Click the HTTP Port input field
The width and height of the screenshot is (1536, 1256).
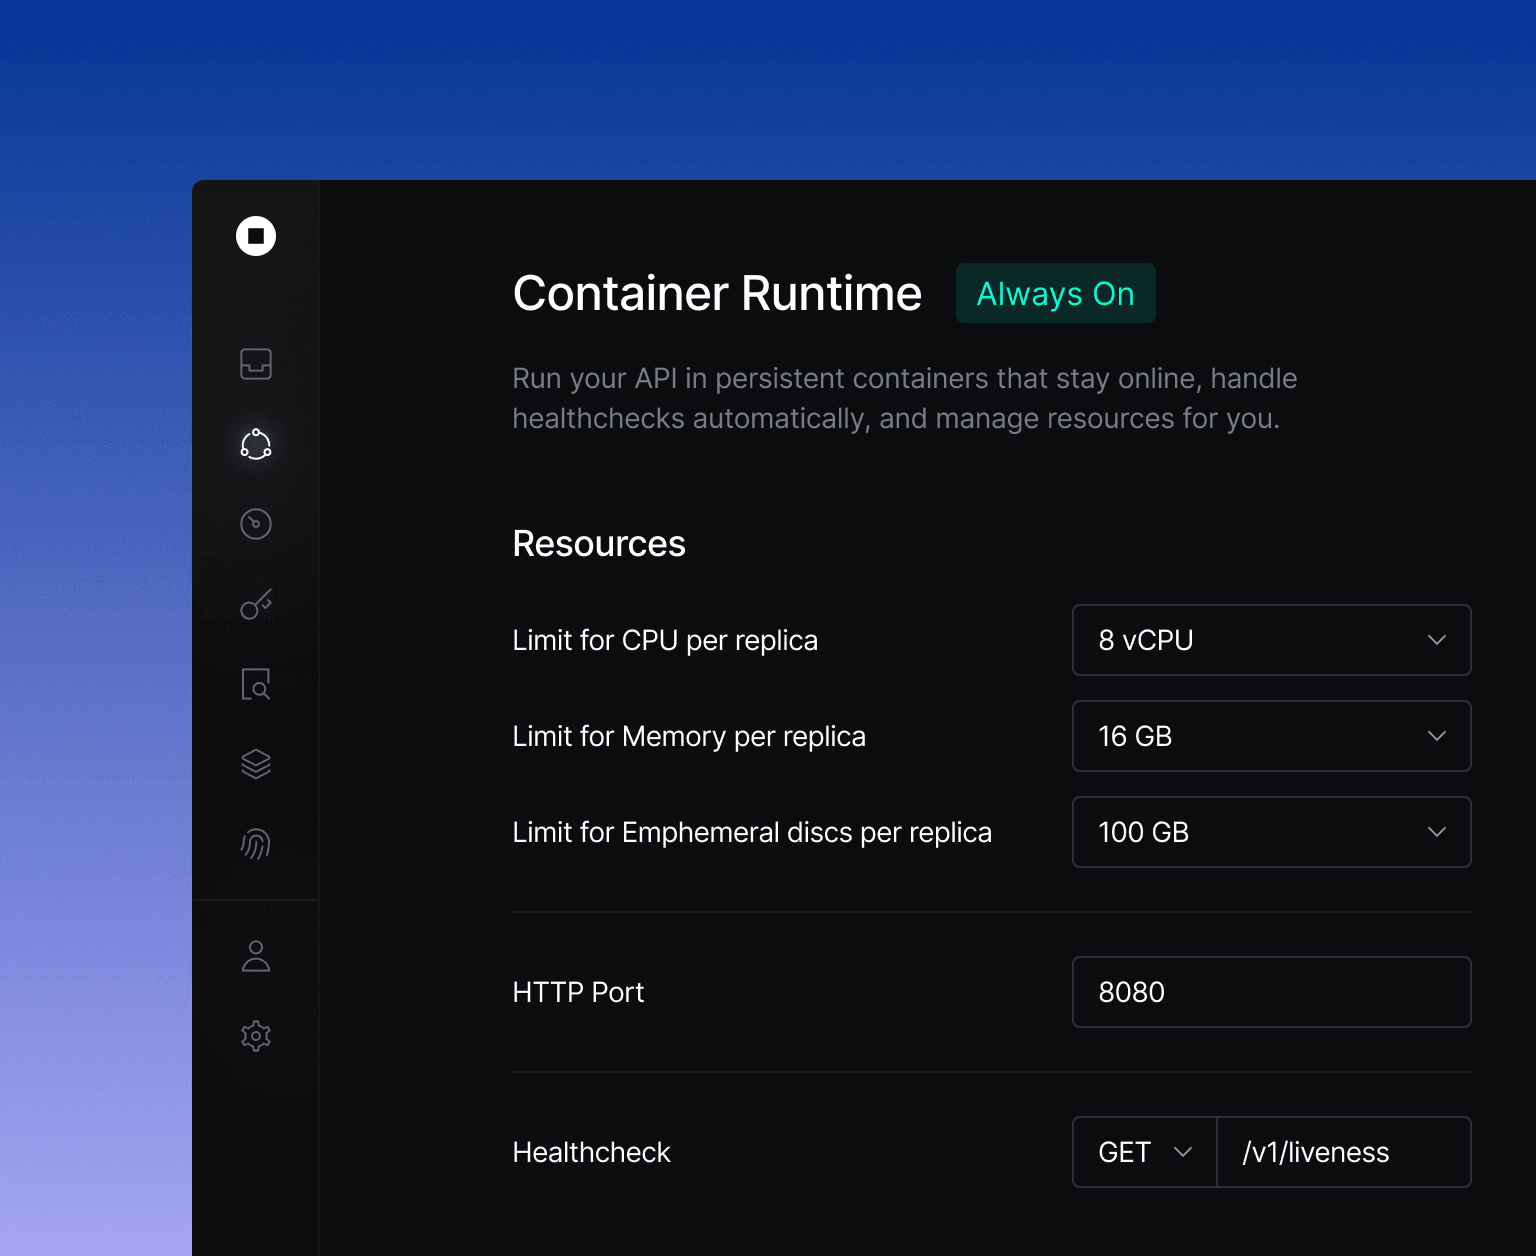click(x=1271, y=992)
